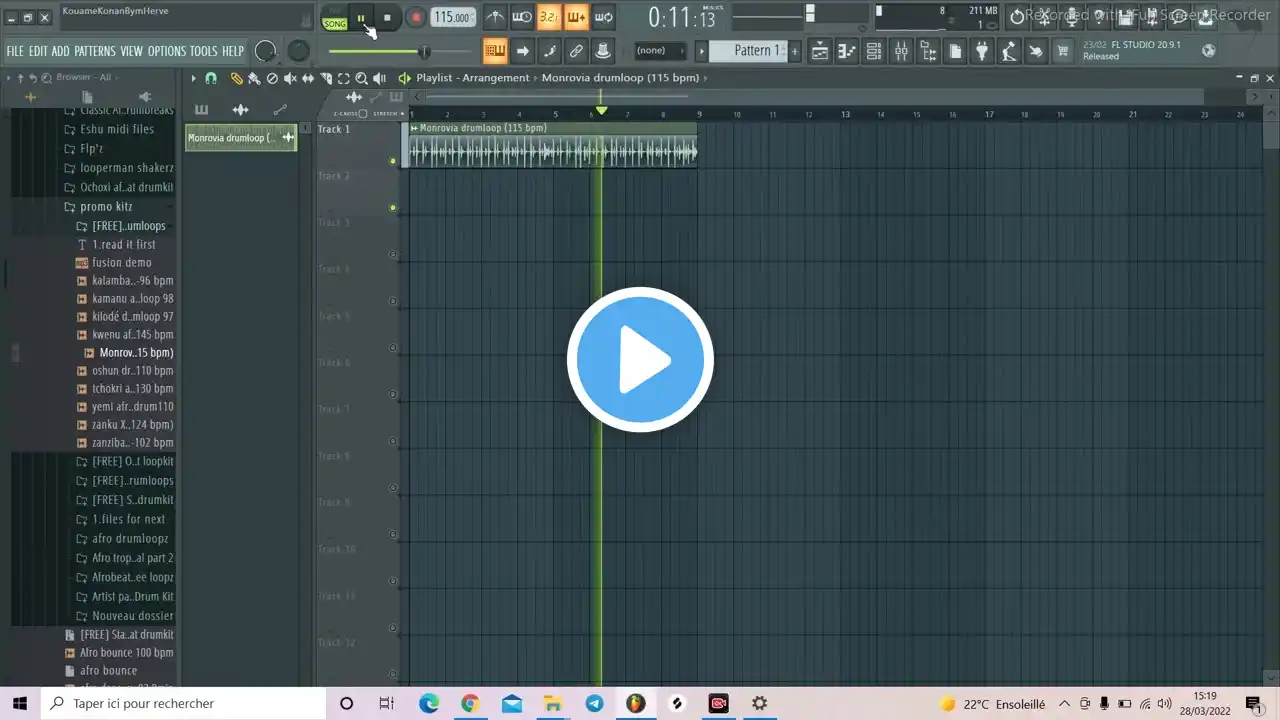Open the FILE menu

(x=15, y=51)
